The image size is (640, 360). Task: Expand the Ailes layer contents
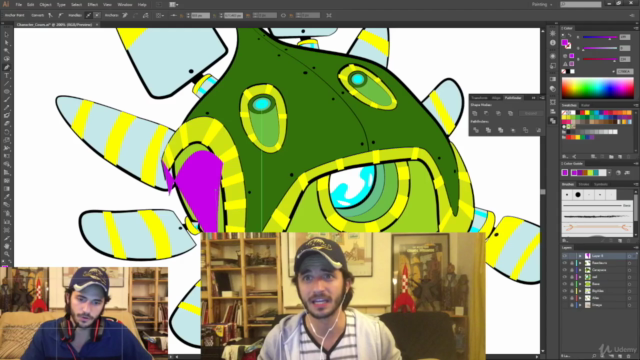click(580, 298)
